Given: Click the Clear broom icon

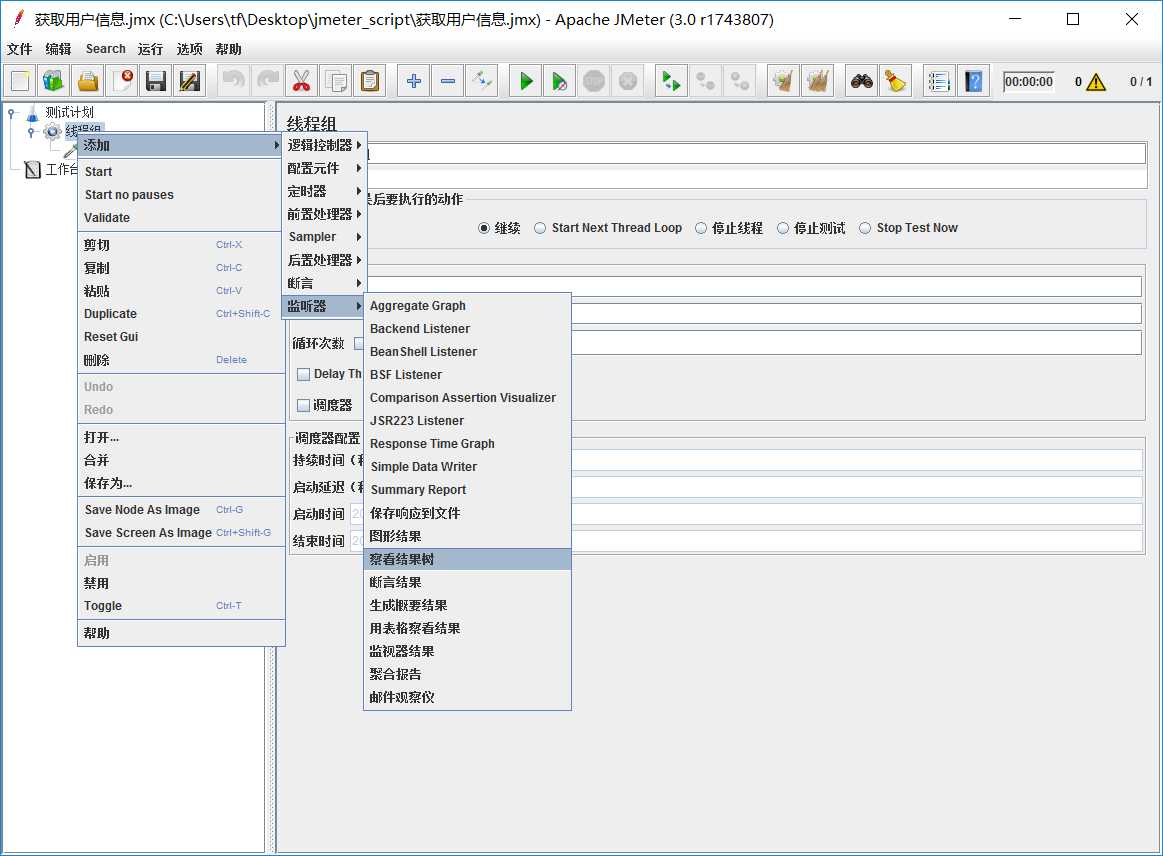Looking at the screenshot, I should tap(783, 81).
